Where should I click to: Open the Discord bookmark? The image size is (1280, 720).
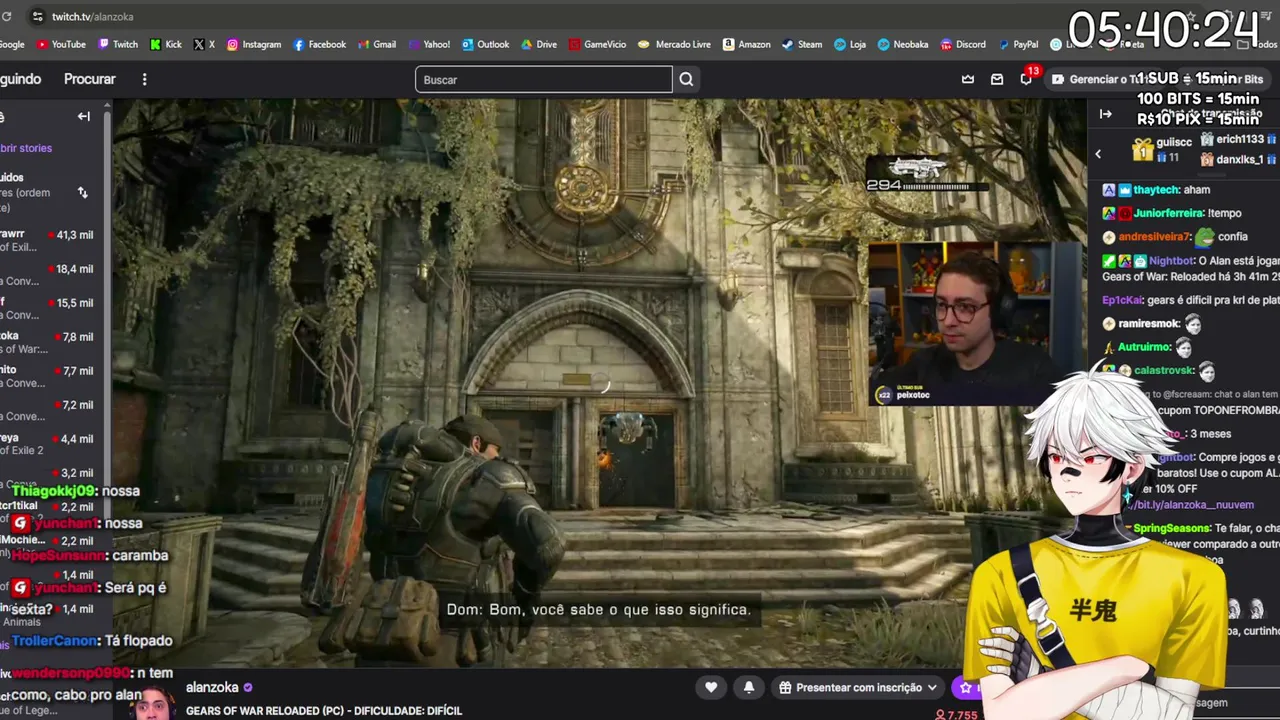[x=963, y=44]
